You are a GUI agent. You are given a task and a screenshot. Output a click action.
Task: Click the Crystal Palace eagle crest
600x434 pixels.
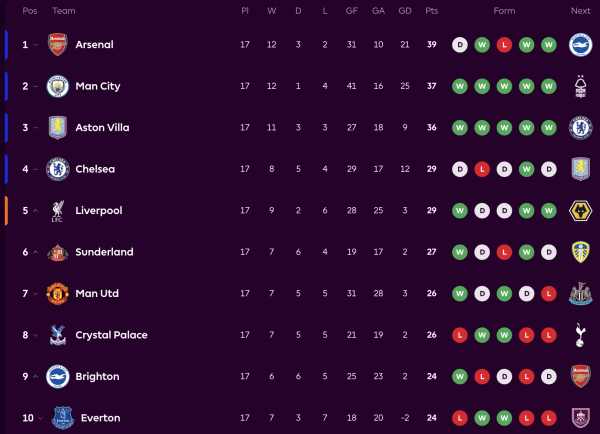coord(57,335)
